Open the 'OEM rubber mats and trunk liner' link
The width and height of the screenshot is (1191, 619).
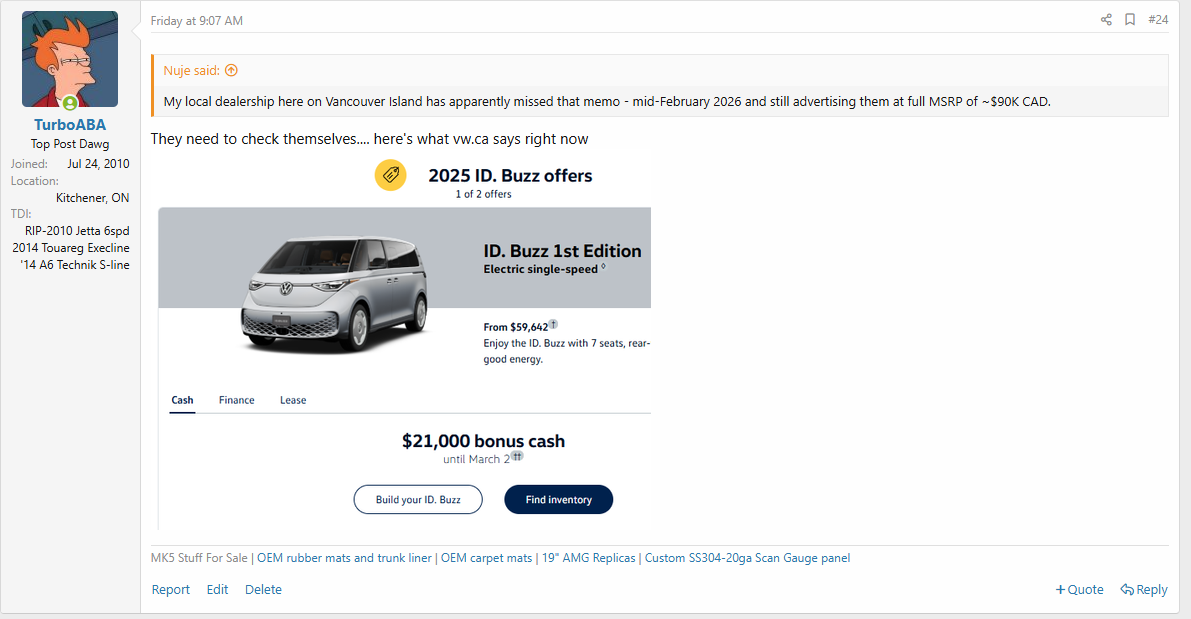(x=344, y=557)
